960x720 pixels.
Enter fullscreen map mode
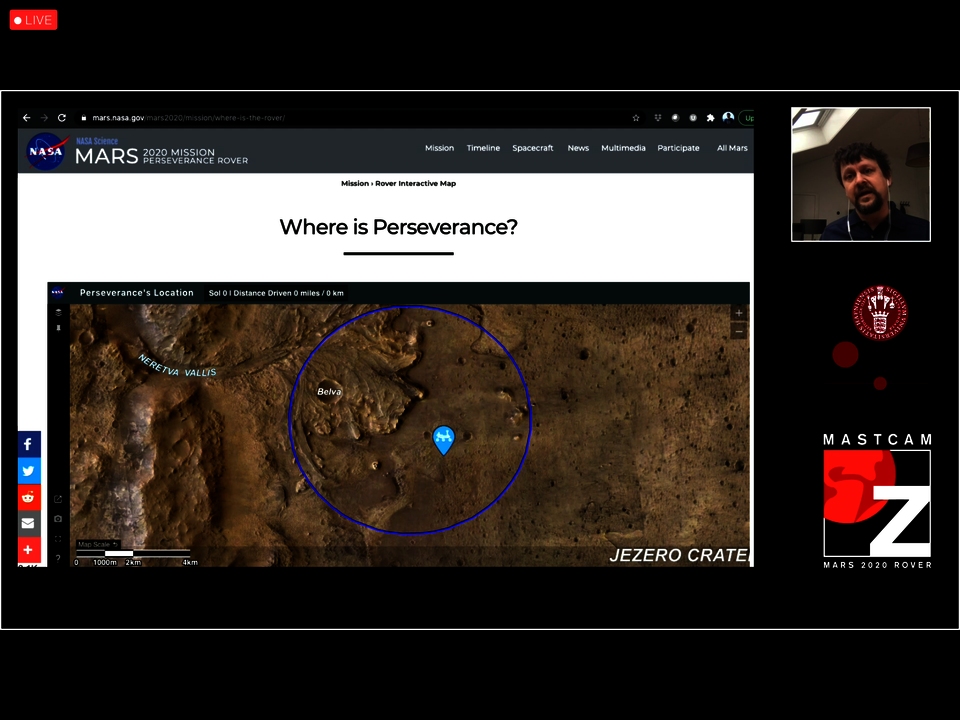[58, 539]
